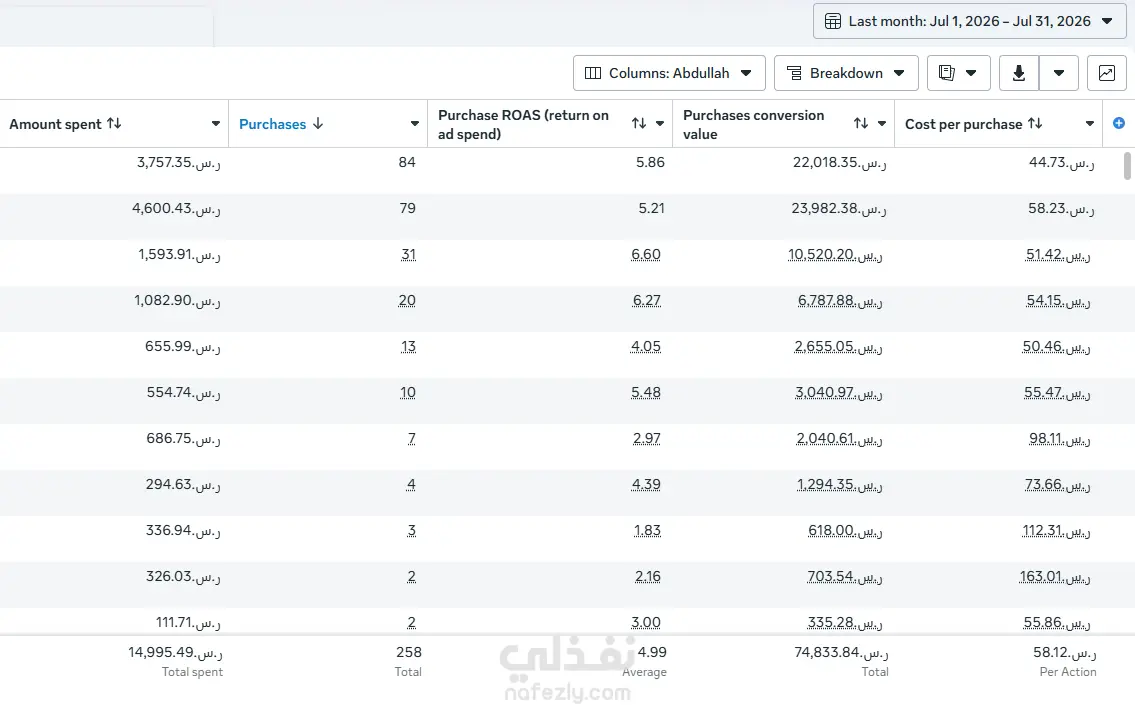The height and width of the screenshot is (705, 1135).
Task: Open cost per purchase 98.11
Action: [1060, 439]
